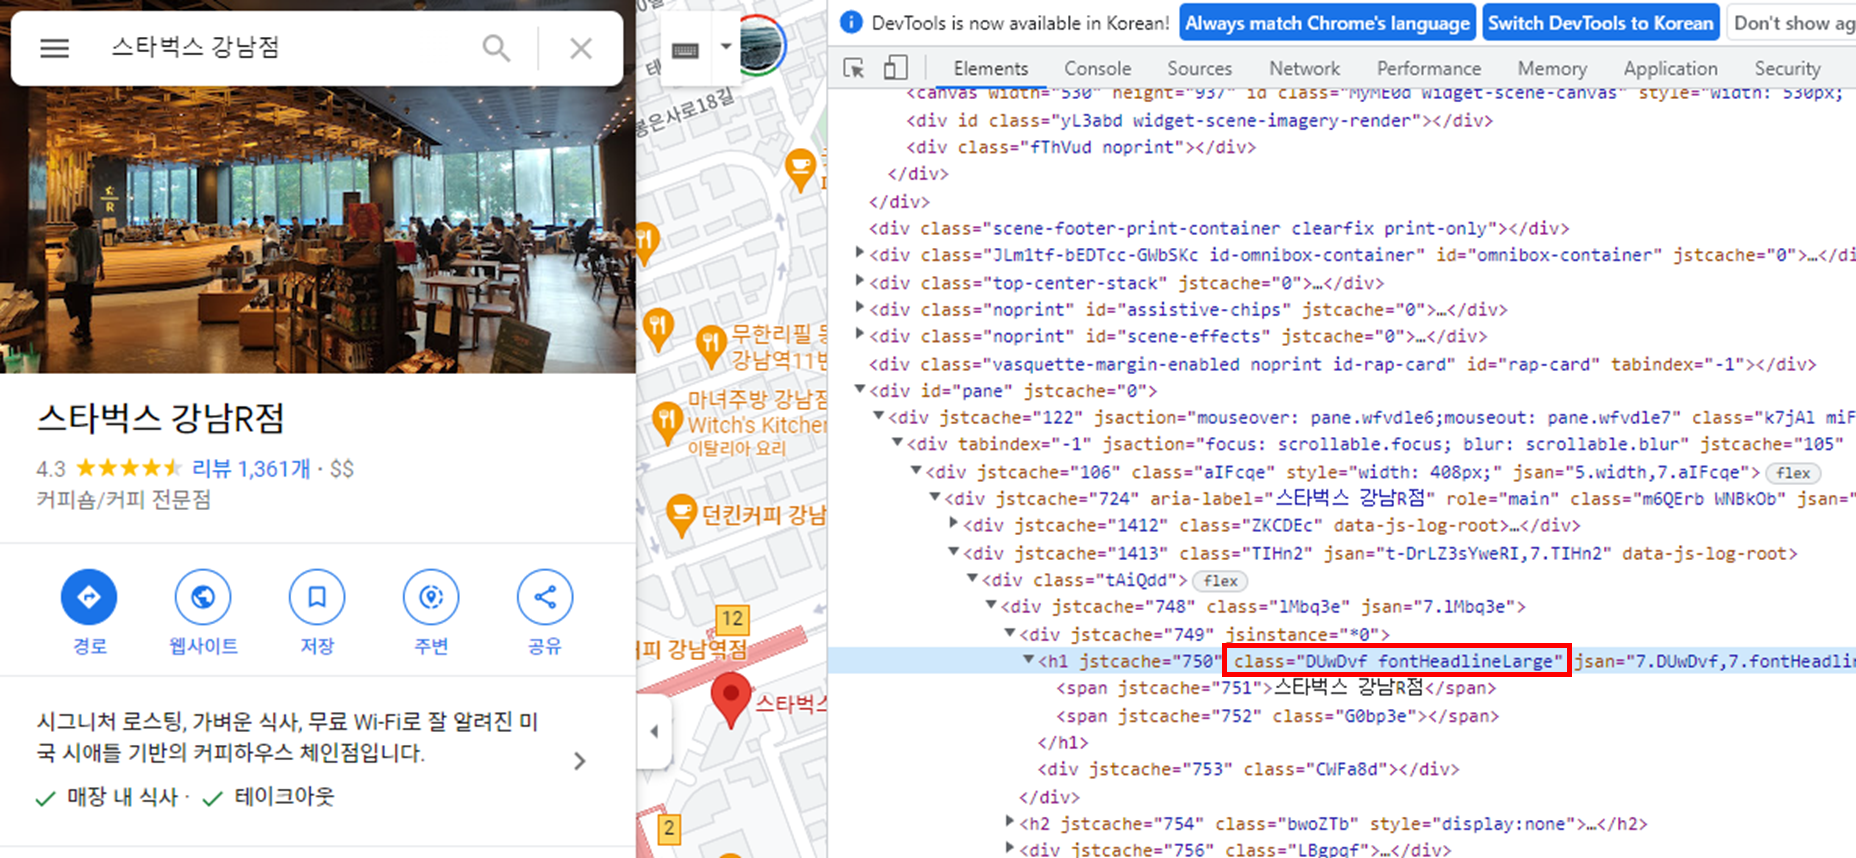
Task: Click the 주변 nearby icon
Action: coord(431,597)
